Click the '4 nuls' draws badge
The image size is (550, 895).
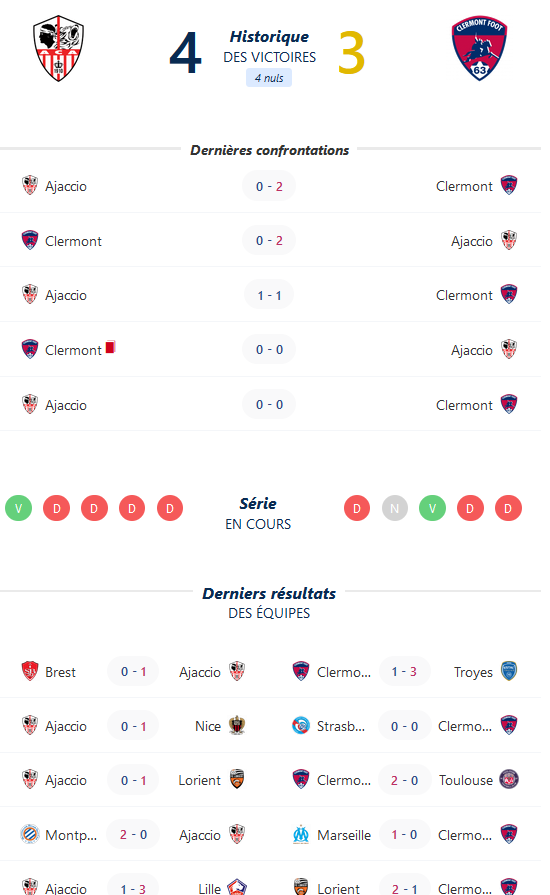click(x=269, y=78)
